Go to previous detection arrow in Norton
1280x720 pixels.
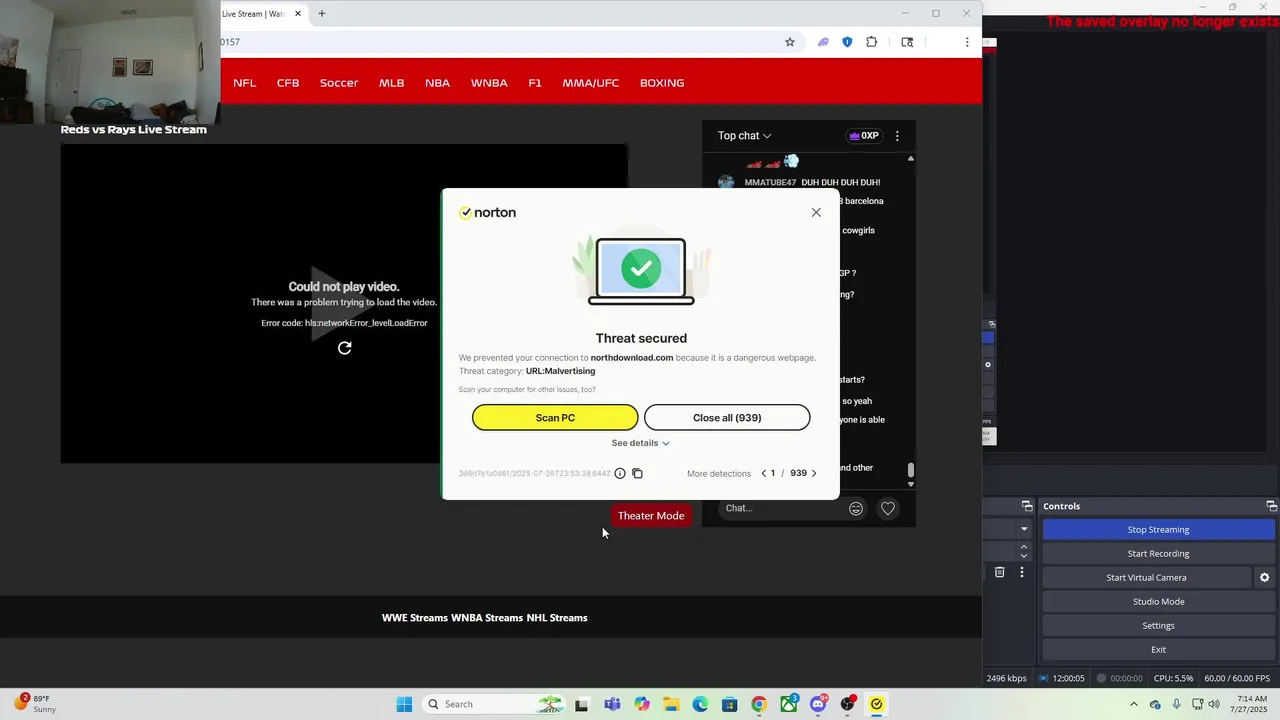764,473
